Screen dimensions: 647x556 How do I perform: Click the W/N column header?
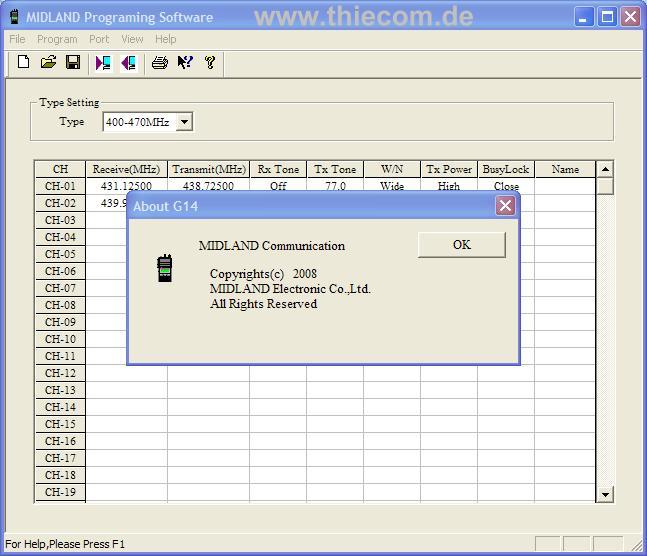[392, 169]
